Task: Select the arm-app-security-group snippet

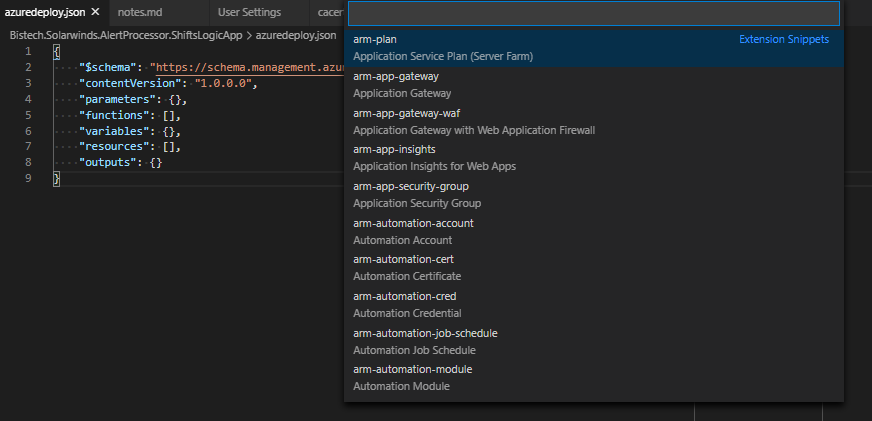Action: pos(593,194)
